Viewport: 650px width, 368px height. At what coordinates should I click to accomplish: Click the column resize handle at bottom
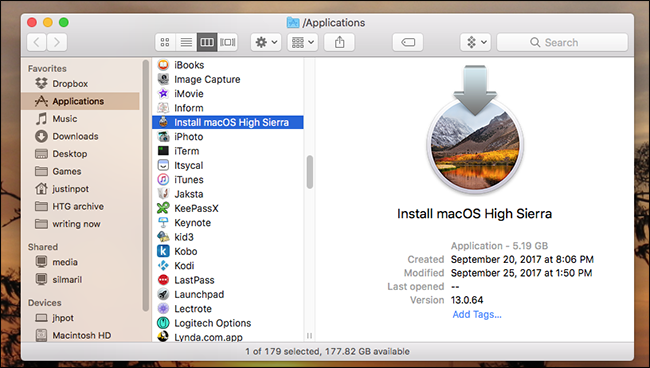309,336
